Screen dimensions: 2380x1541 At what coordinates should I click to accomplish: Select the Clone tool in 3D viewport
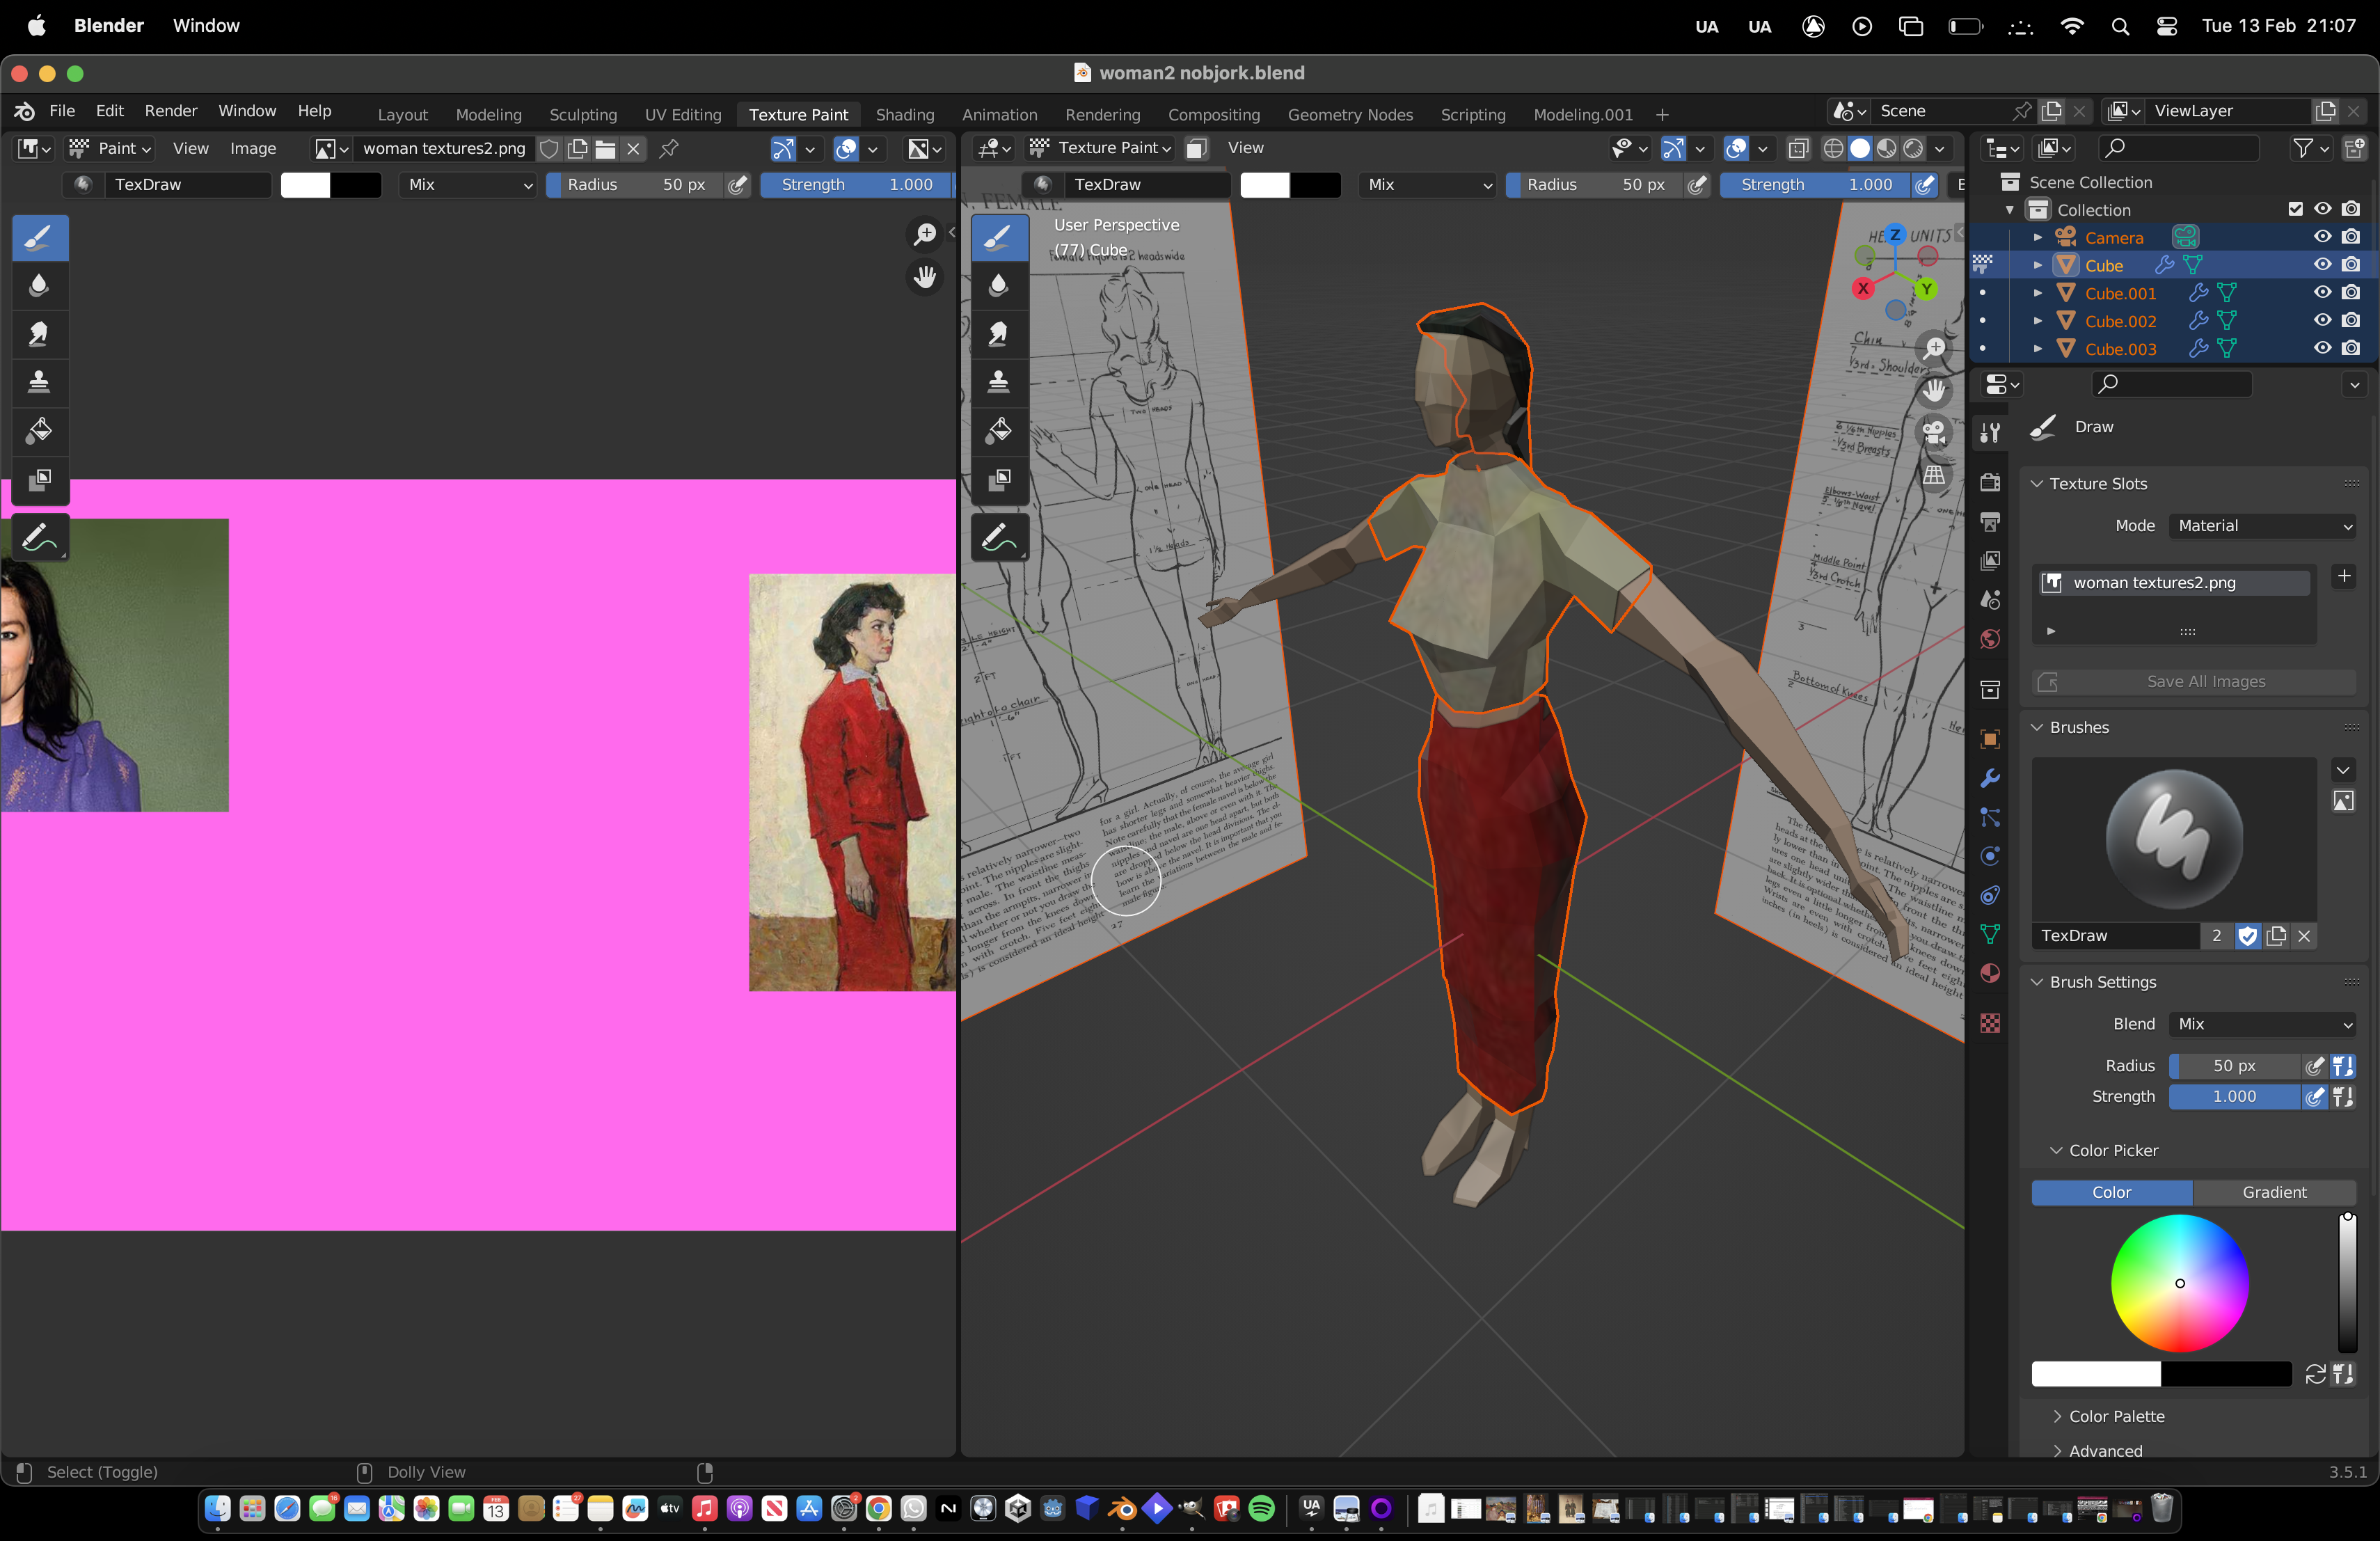coord(998,382)
